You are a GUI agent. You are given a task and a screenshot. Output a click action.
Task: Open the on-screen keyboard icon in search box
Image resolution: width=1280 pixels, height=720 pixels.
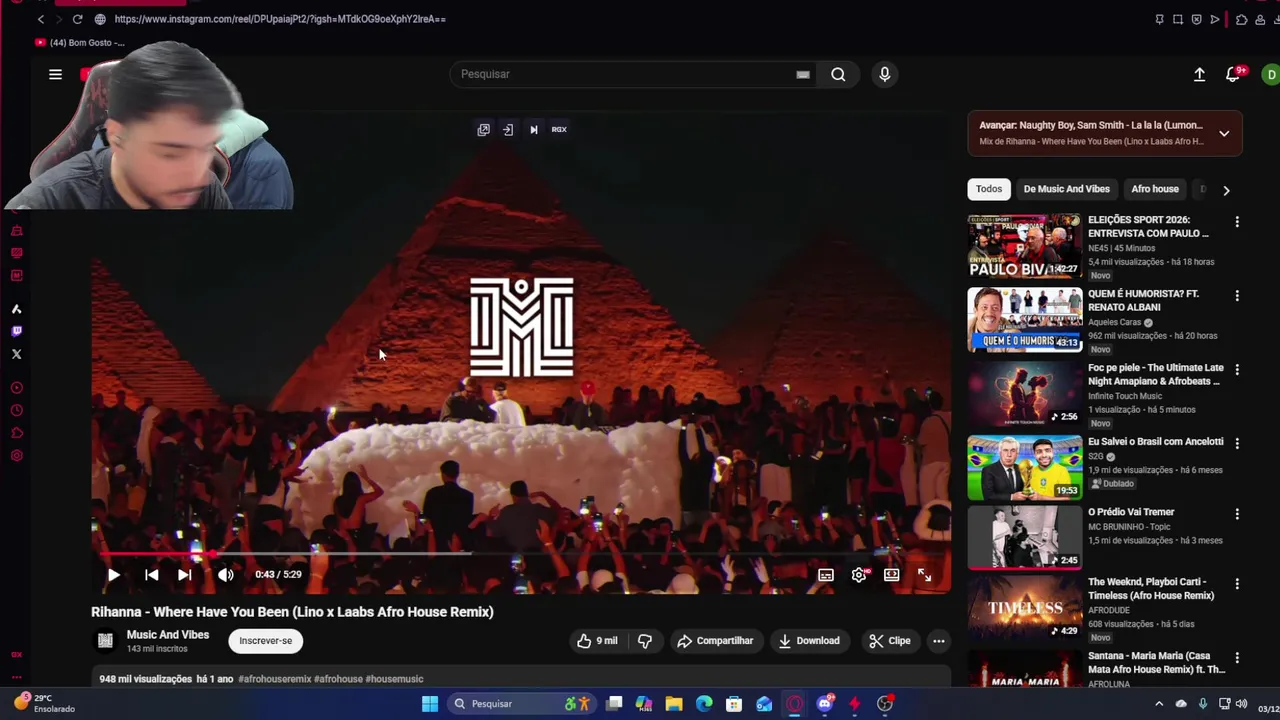tap(802, 74)
